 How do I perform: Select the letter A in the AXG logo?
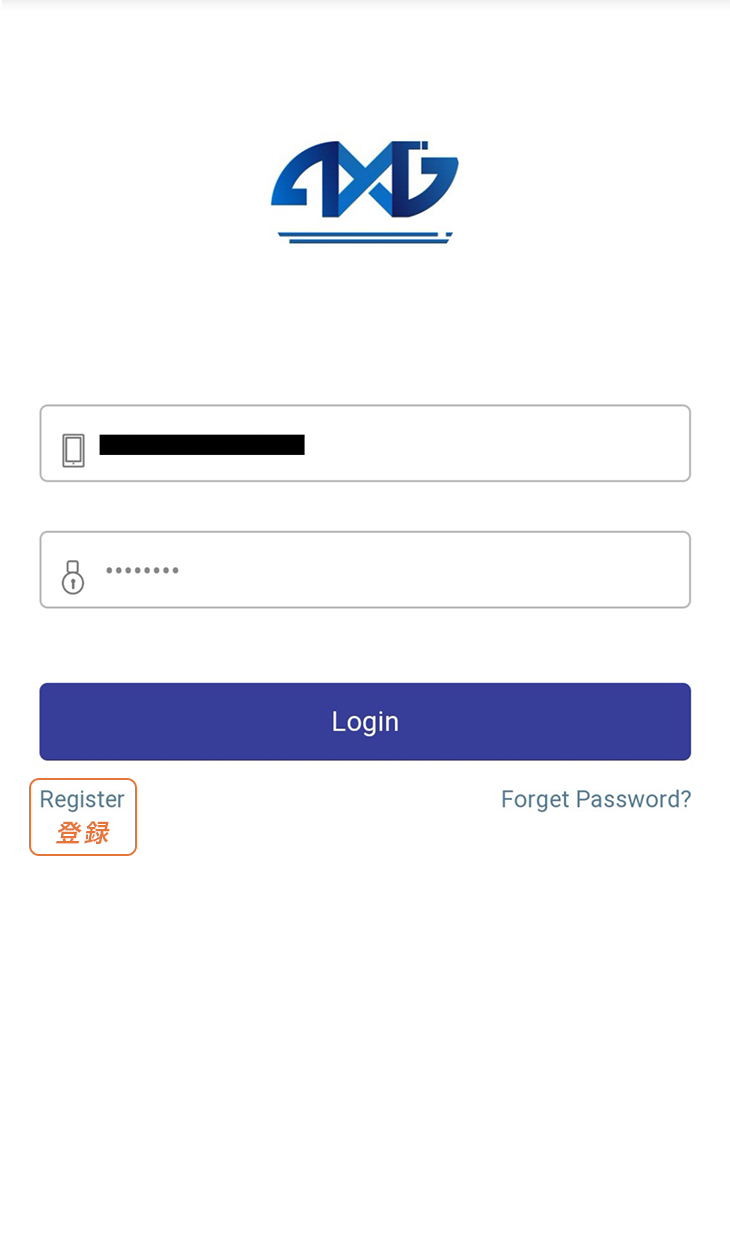[305, 181]
